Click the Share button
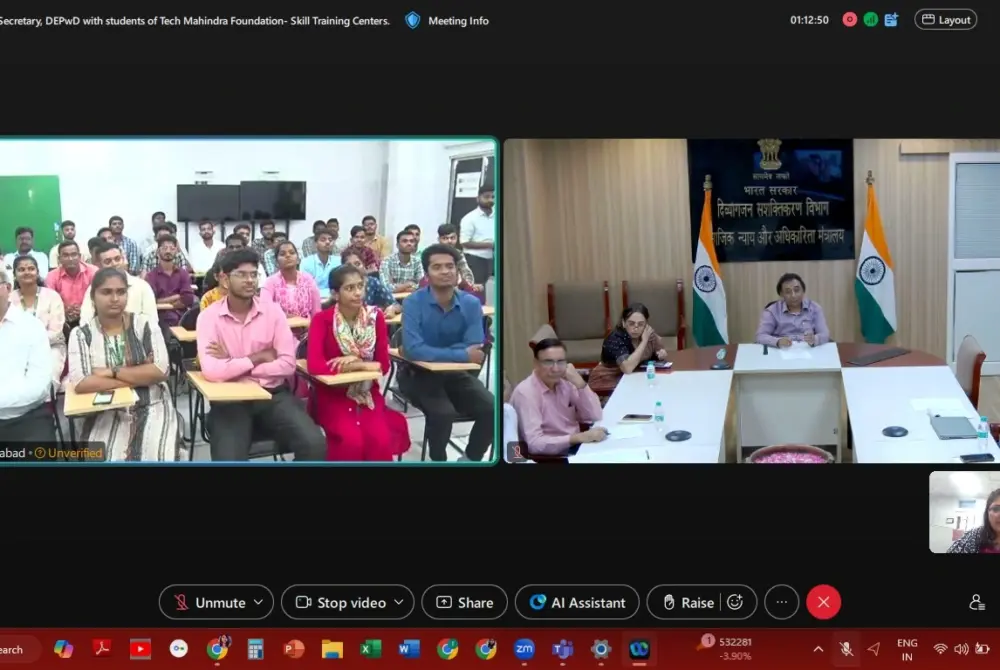 464,602
